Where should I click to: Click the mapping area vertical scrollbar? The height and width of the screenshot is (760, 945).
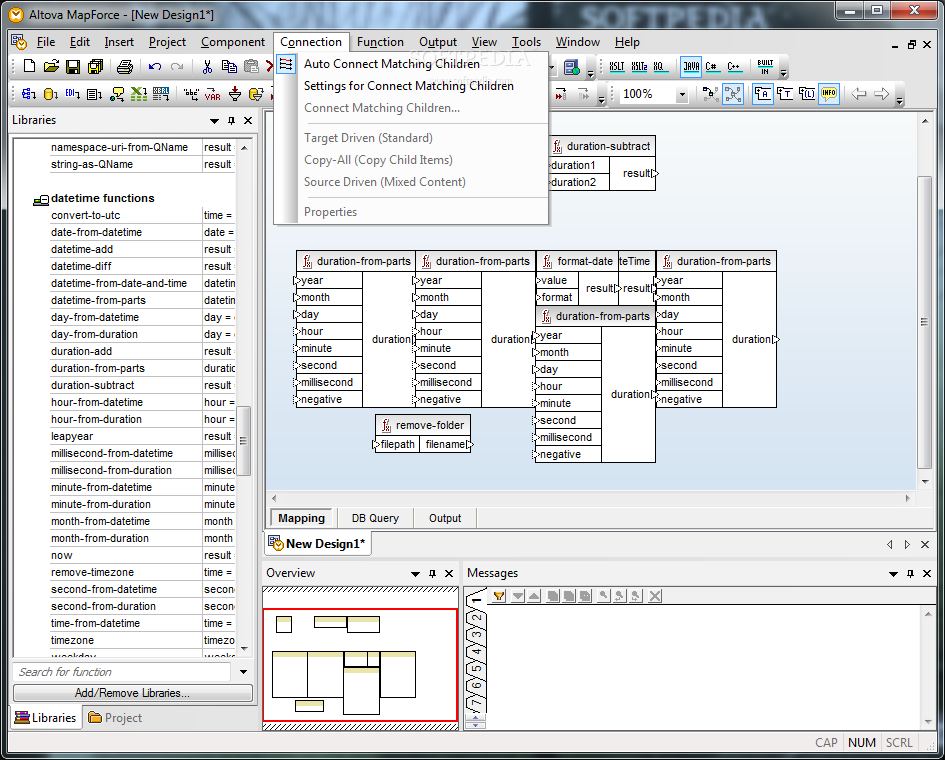coord(925,322)
